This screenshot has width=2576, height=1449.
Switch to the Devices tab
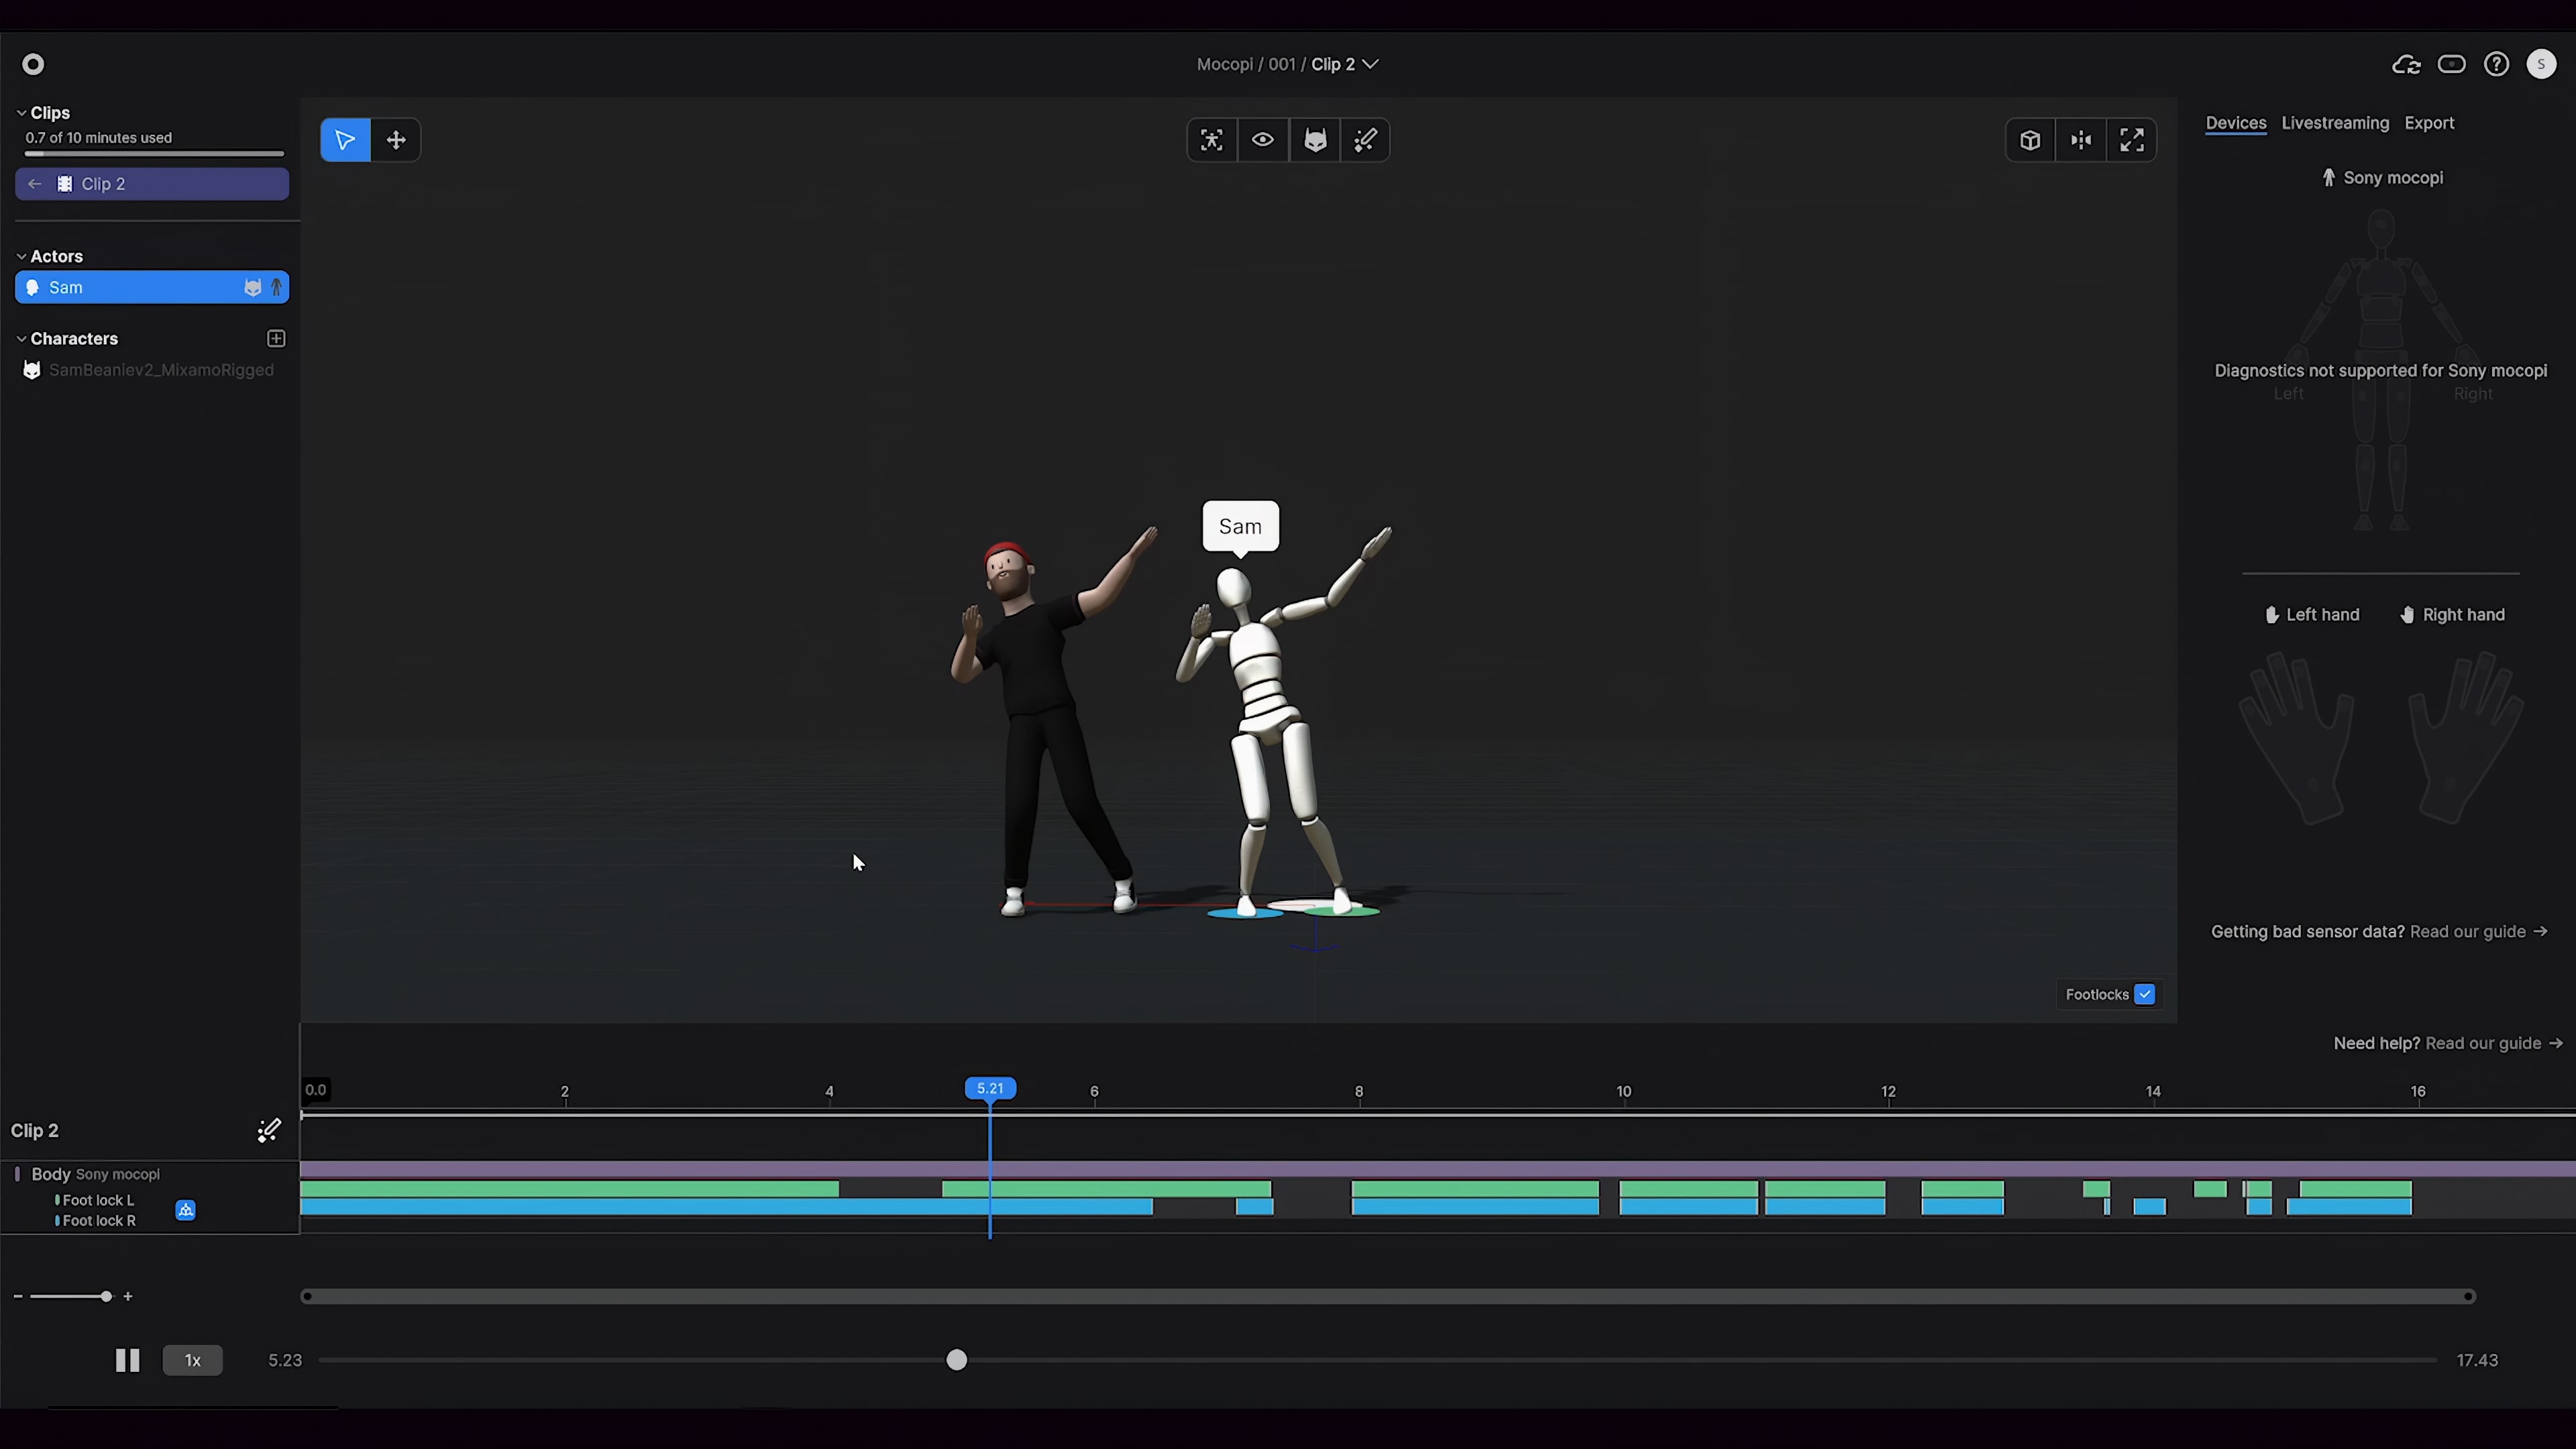(2236, 123)
